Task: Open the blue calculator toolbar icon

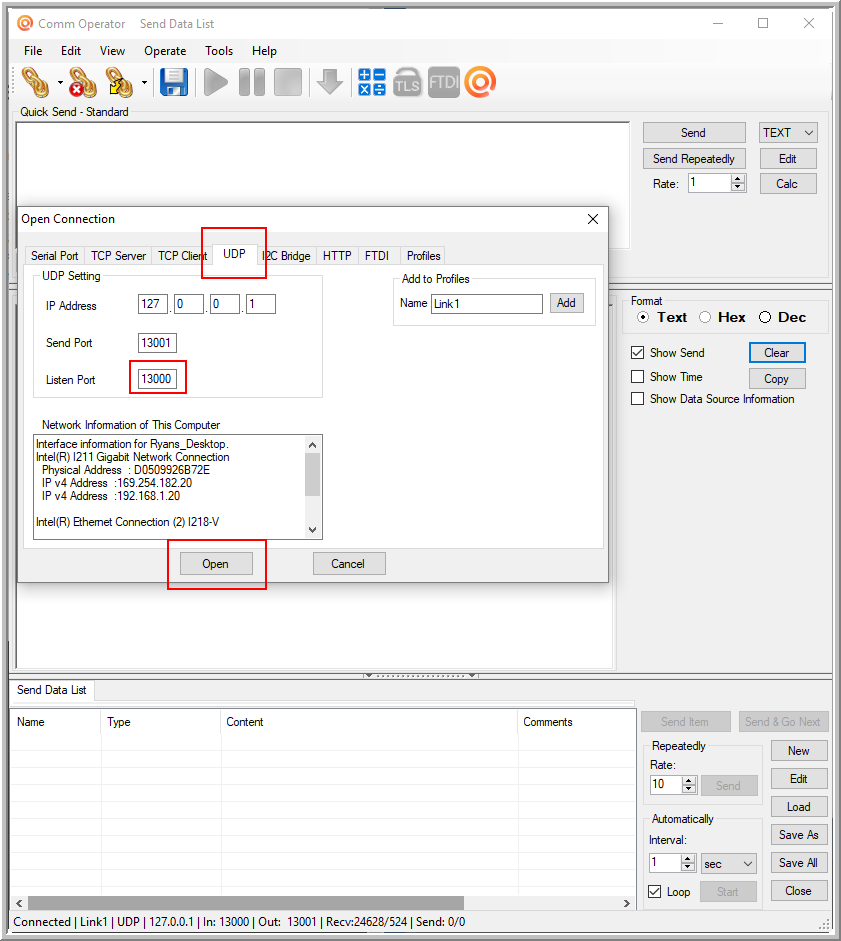Action: click(x=372, y=82)
